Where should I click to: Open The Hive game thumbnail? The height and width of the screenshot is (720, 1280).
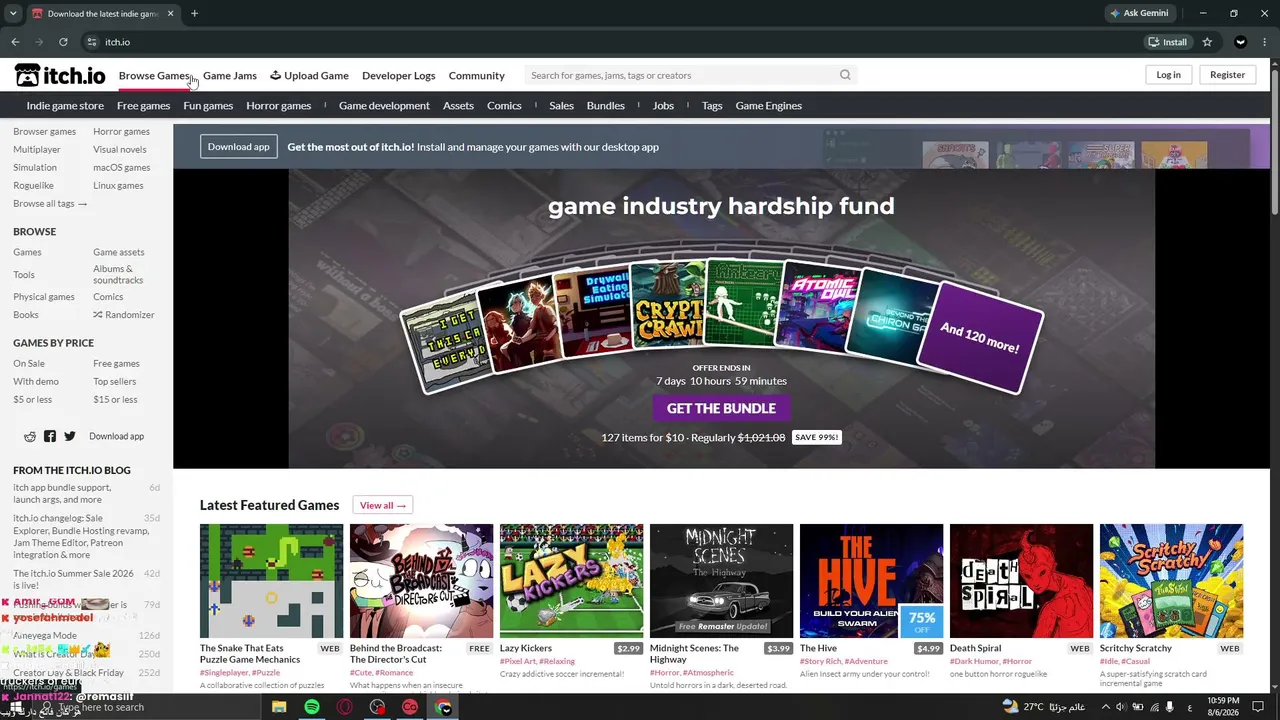871,581
